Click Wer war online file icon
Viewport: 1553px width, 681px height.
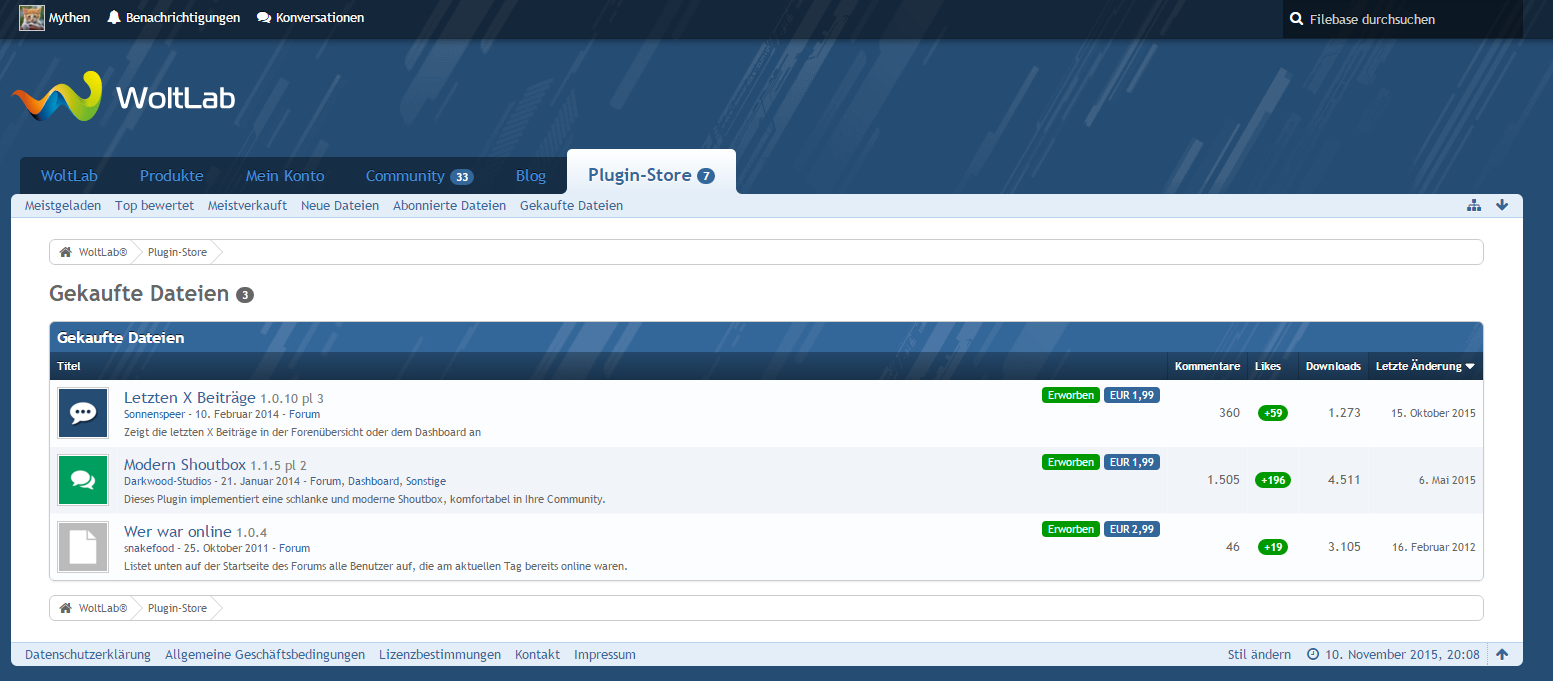tap(83, 547)
